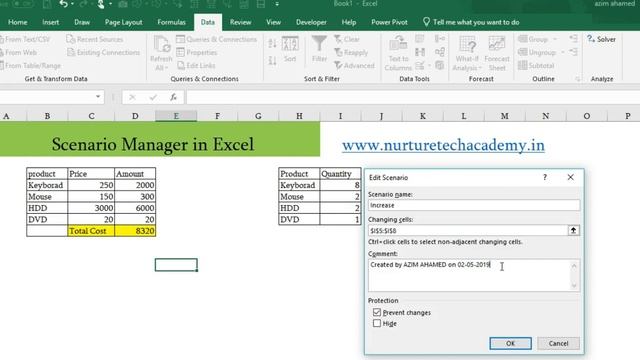640x360 pixels.
Task: Launch the Solver add-in
Action: pos(602,39)
